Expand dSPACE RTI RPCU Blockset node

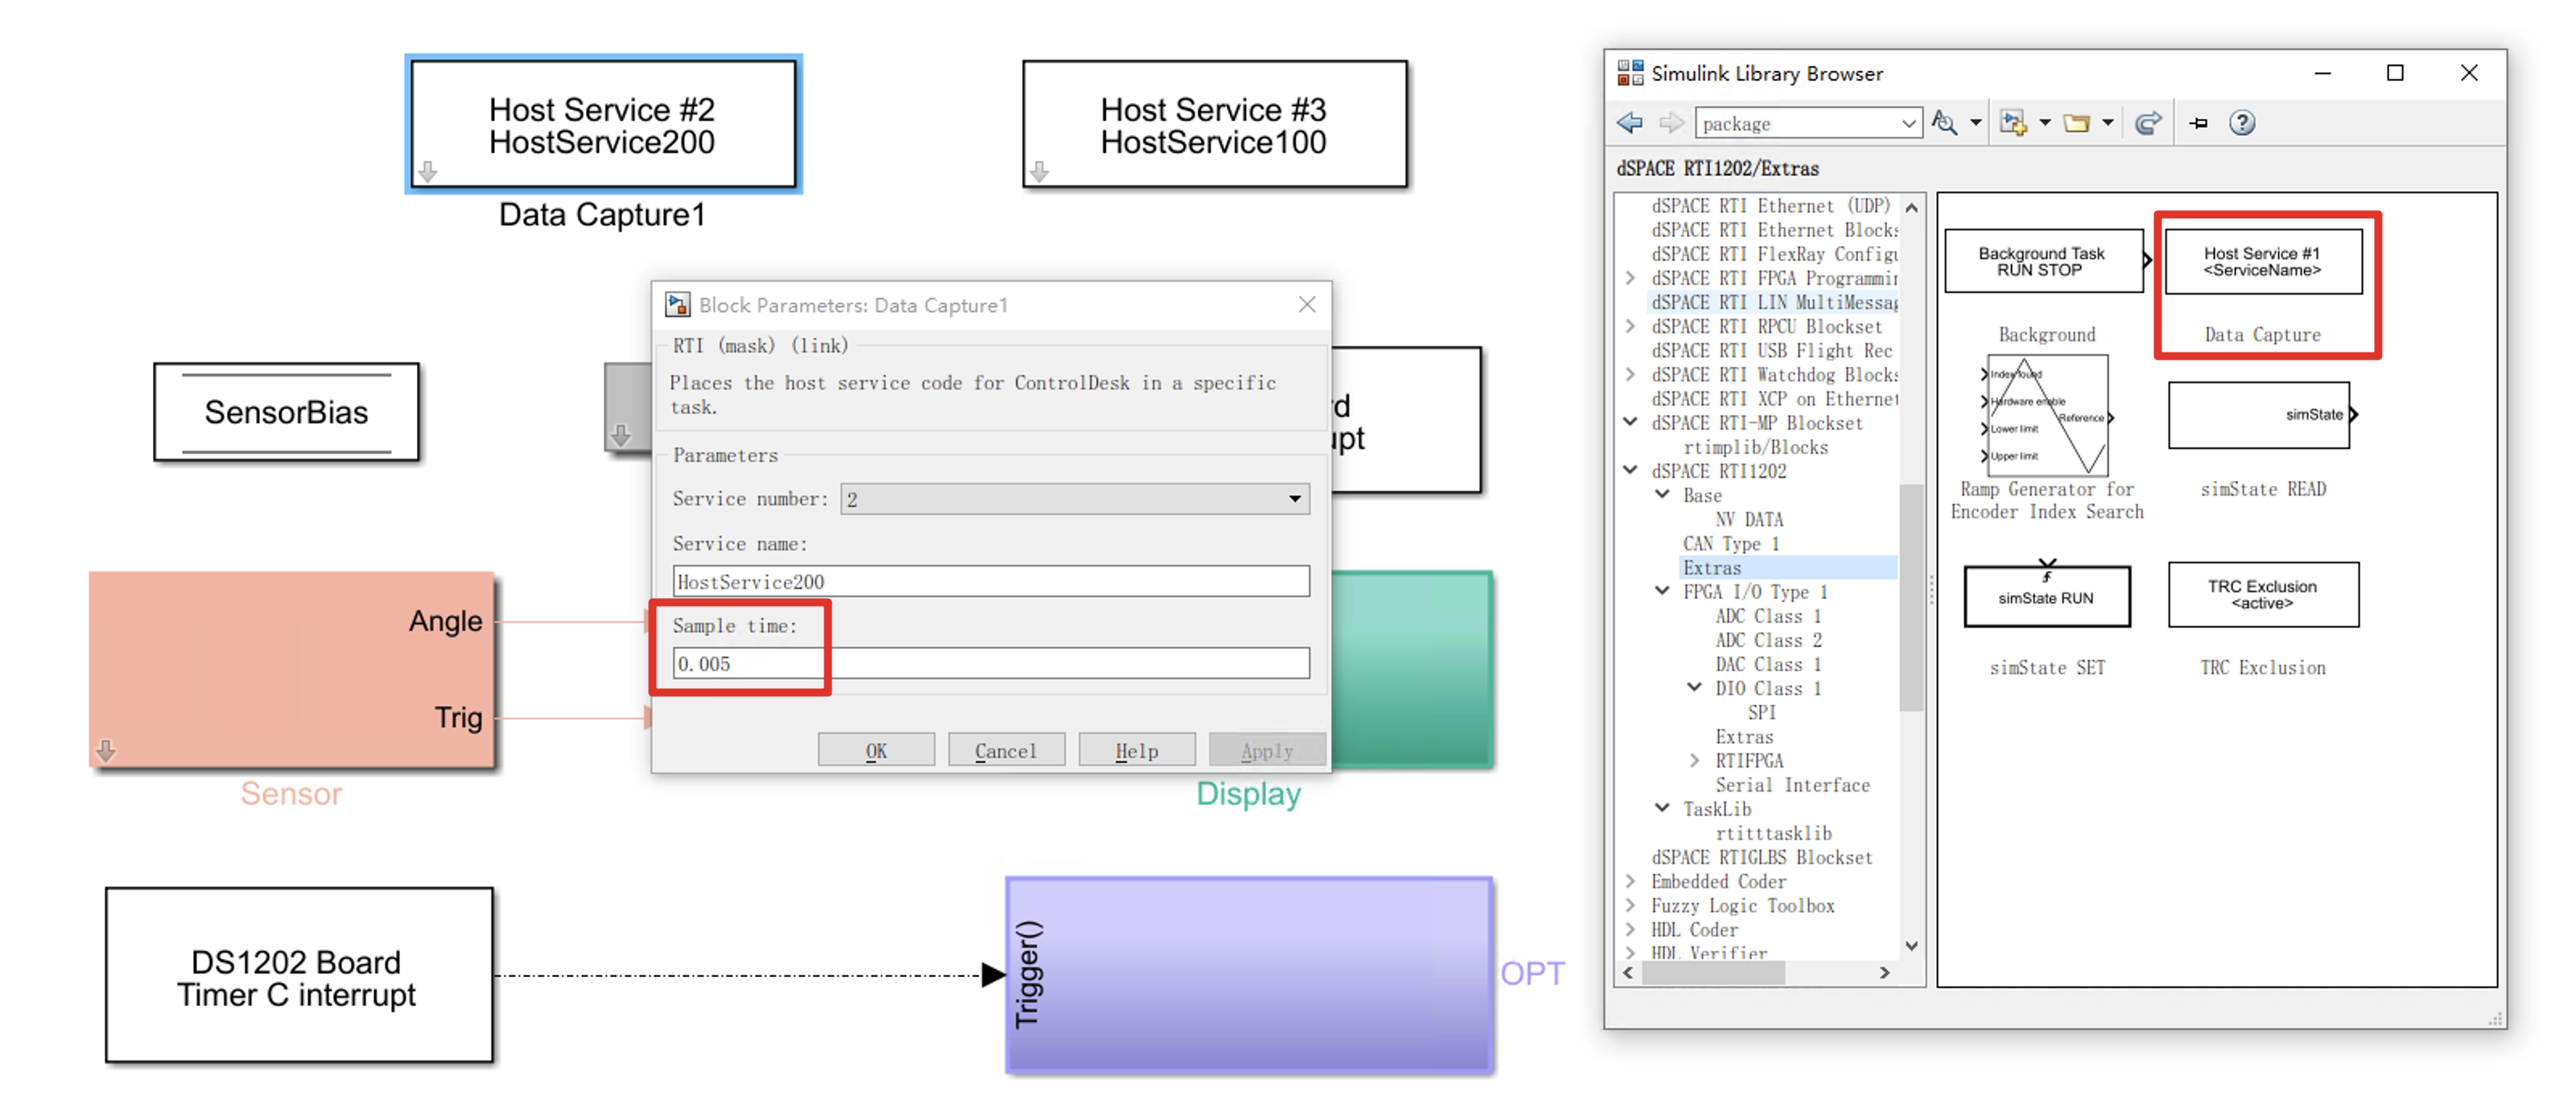pos(1631,326)
